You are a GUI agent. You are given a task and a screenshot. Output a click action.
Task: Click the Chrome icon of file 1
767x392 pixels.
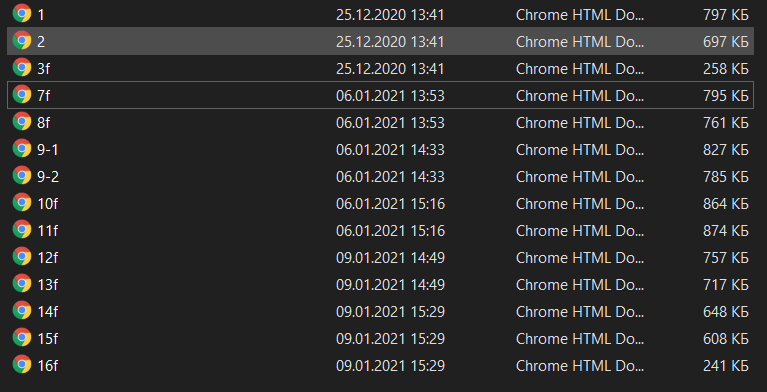point(22,14)
